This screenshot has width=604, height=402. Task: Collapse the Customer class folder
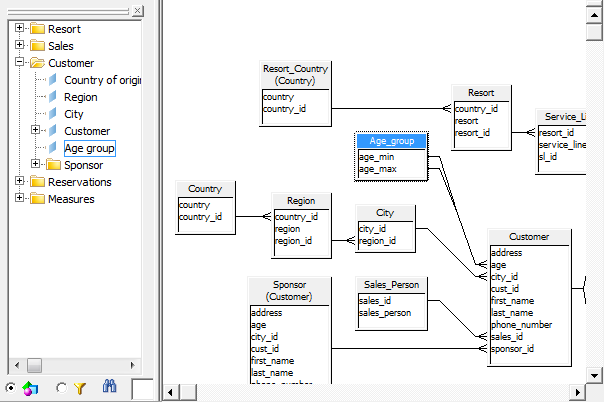click(x=19, y=62)
